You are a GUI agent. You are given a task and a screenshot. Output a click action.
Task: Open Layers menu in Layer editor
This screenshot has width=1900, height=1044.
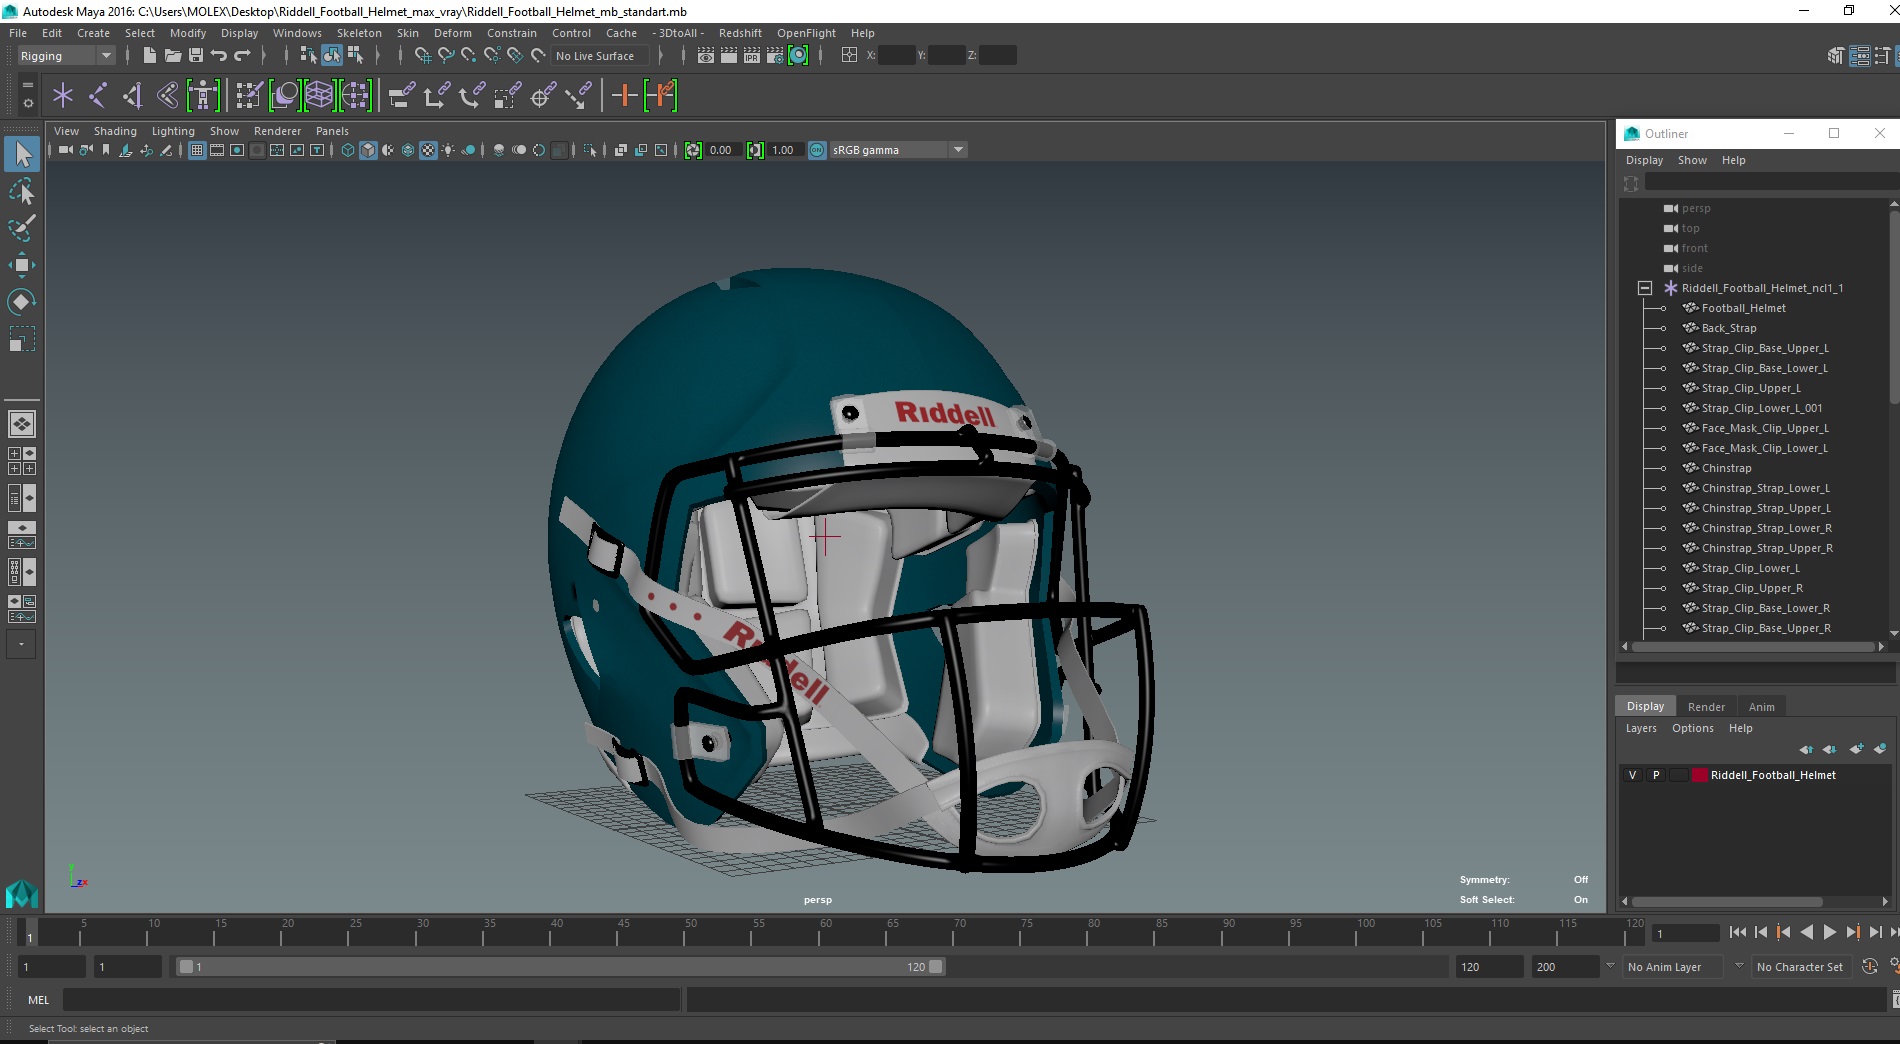(x=1640, y=728)
